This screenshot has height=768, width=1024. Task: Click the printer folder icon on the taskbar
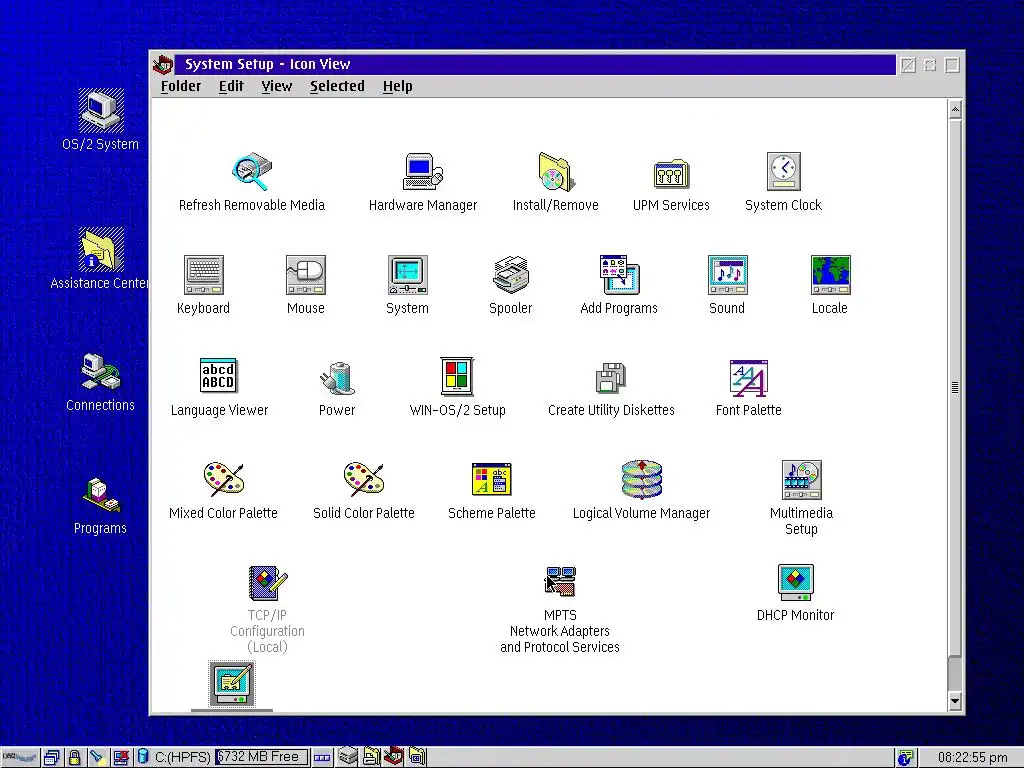(372, 757)
